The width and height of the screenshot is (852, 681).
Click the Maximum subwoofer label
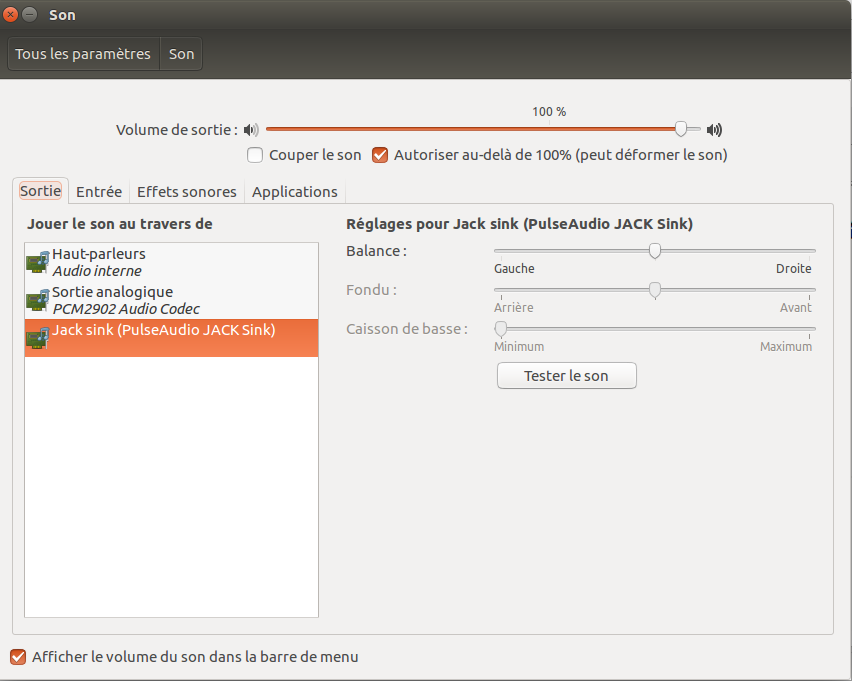(x=786, y=347)
